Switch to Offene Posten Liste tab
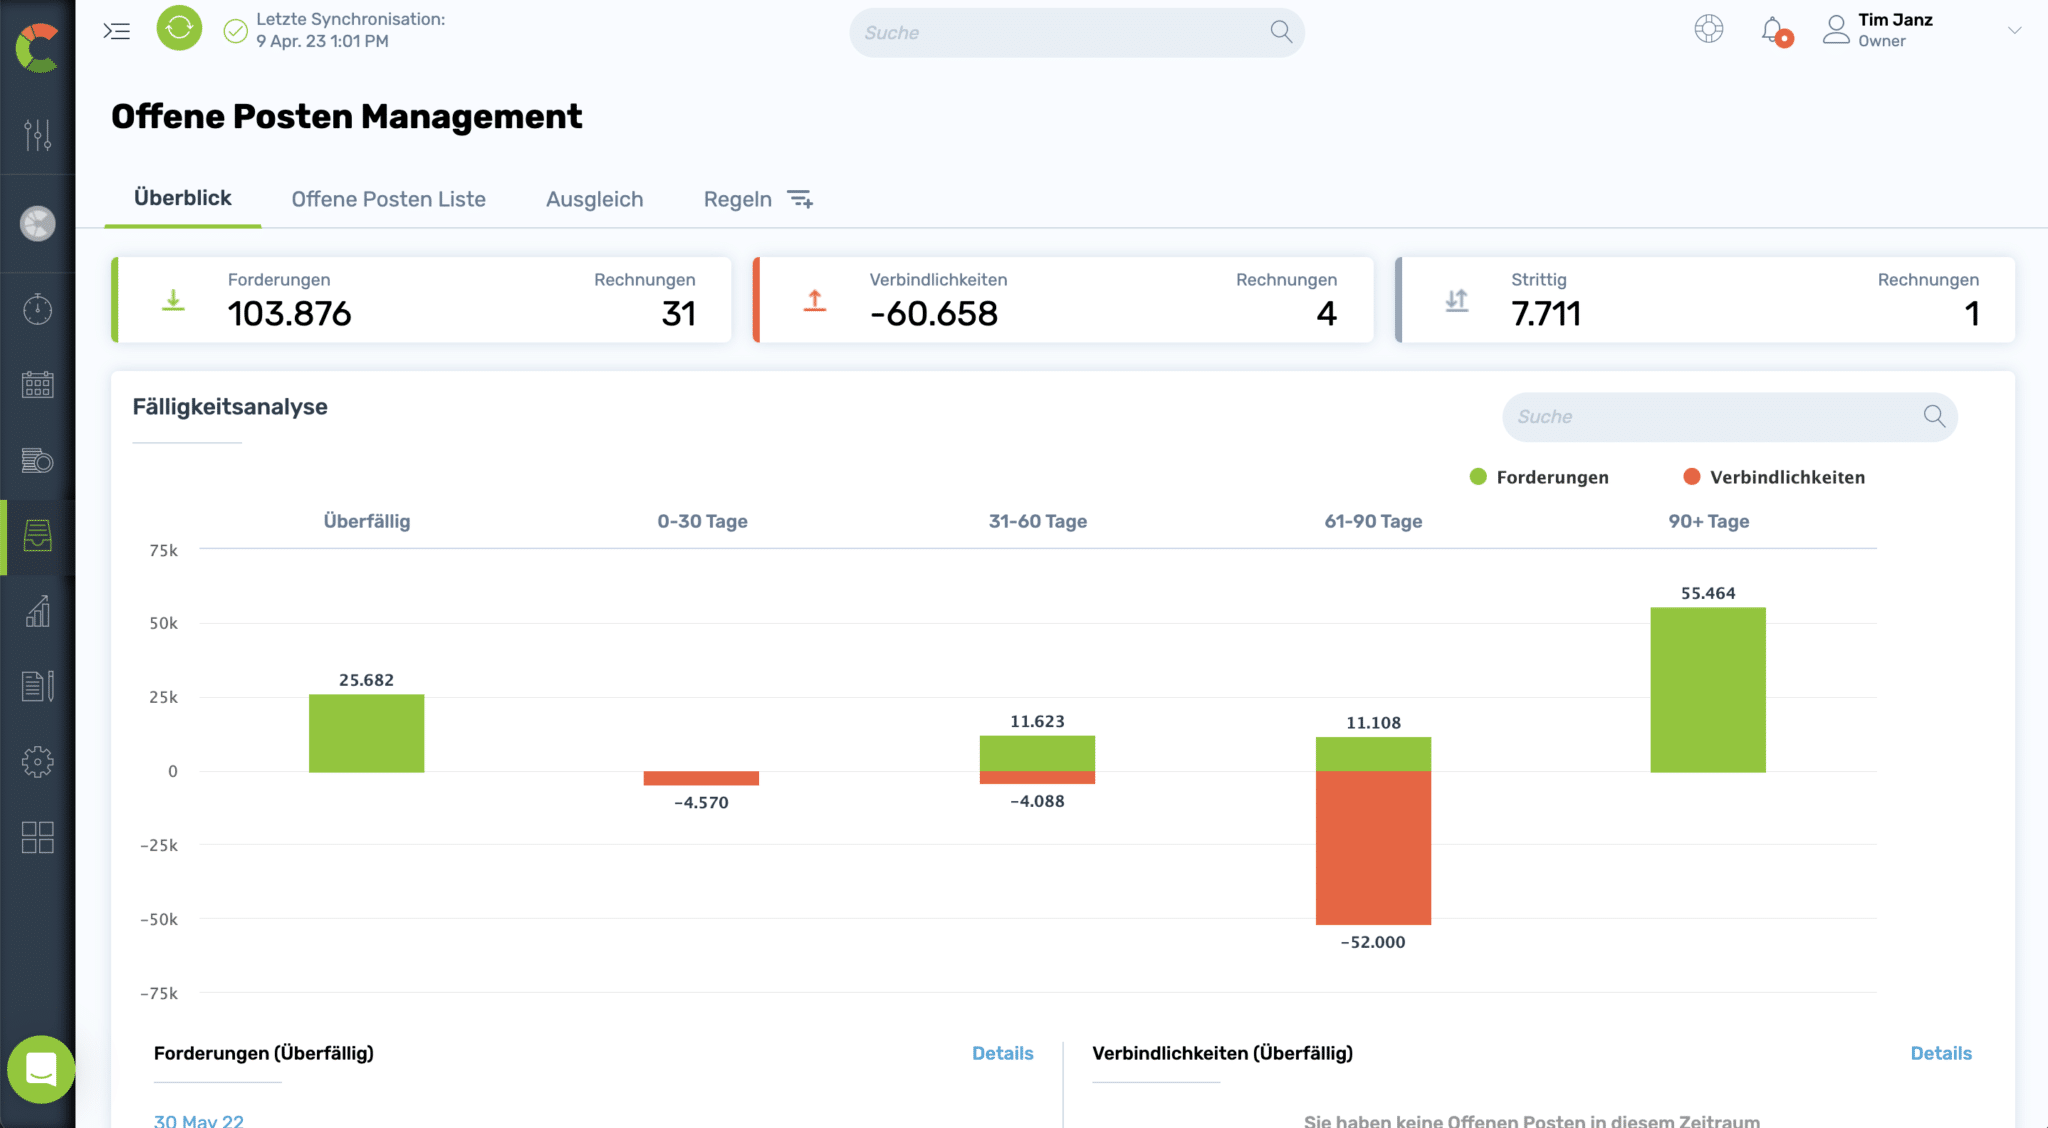Viewport: 2048px width, 1128px height. tap(388, 199)
